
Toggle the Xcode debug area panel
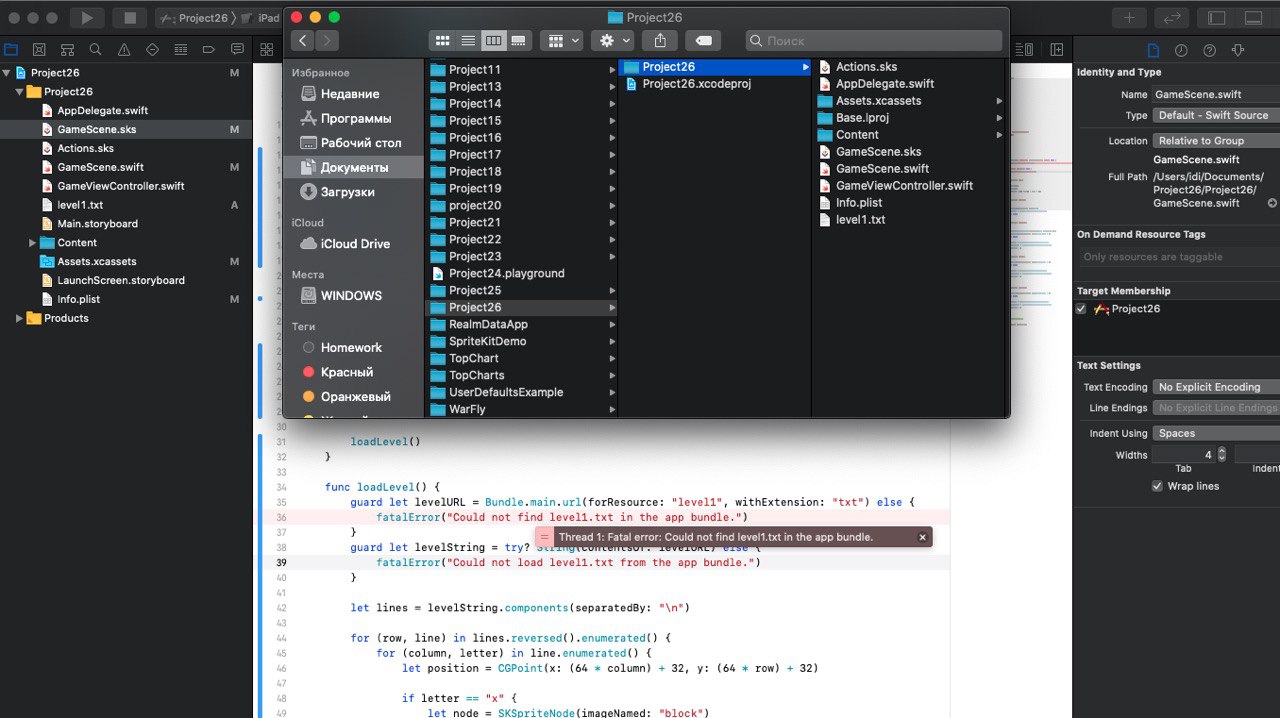coord(1253,17)
